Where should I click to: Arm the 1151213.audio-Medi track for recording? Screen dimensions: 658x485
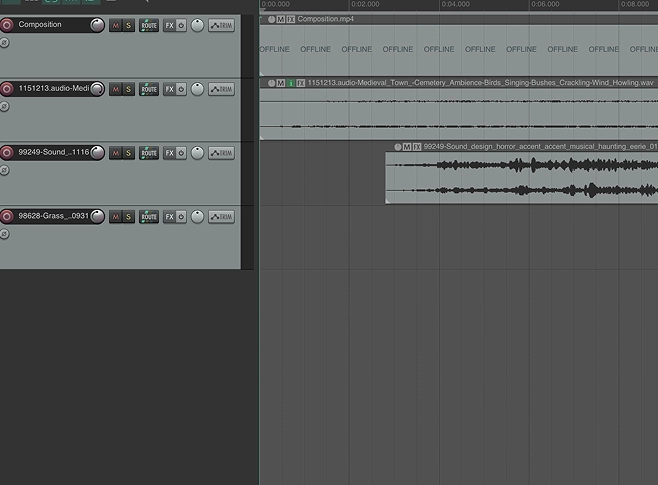[x=7, y=89]
